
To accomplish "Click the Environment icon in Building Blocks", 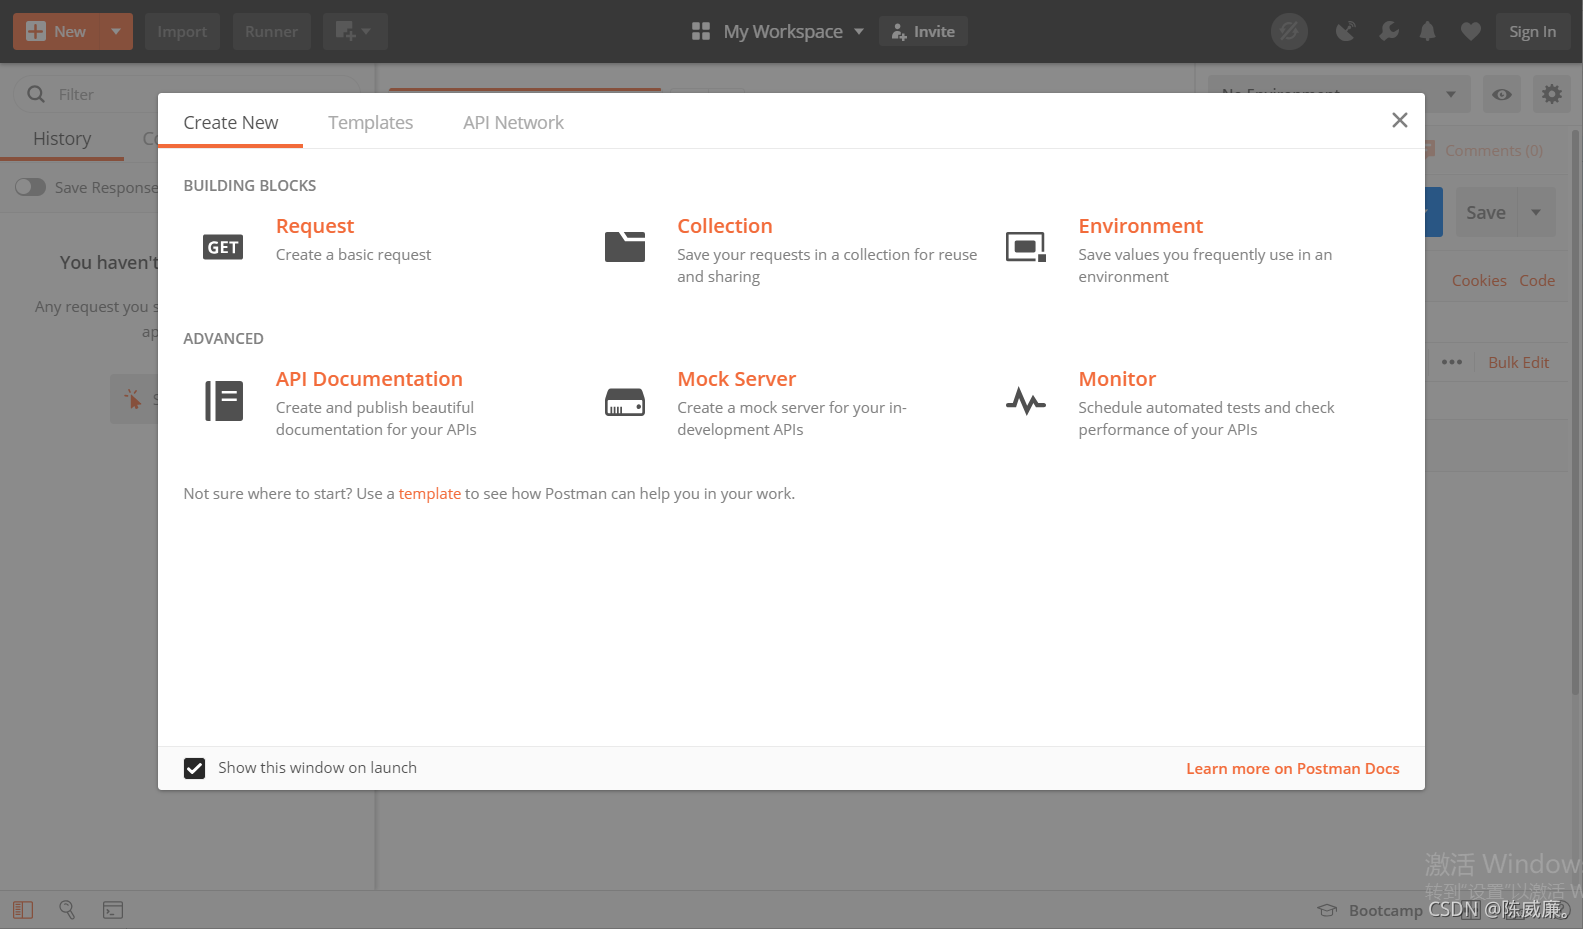I will (x=1026, y=246).
